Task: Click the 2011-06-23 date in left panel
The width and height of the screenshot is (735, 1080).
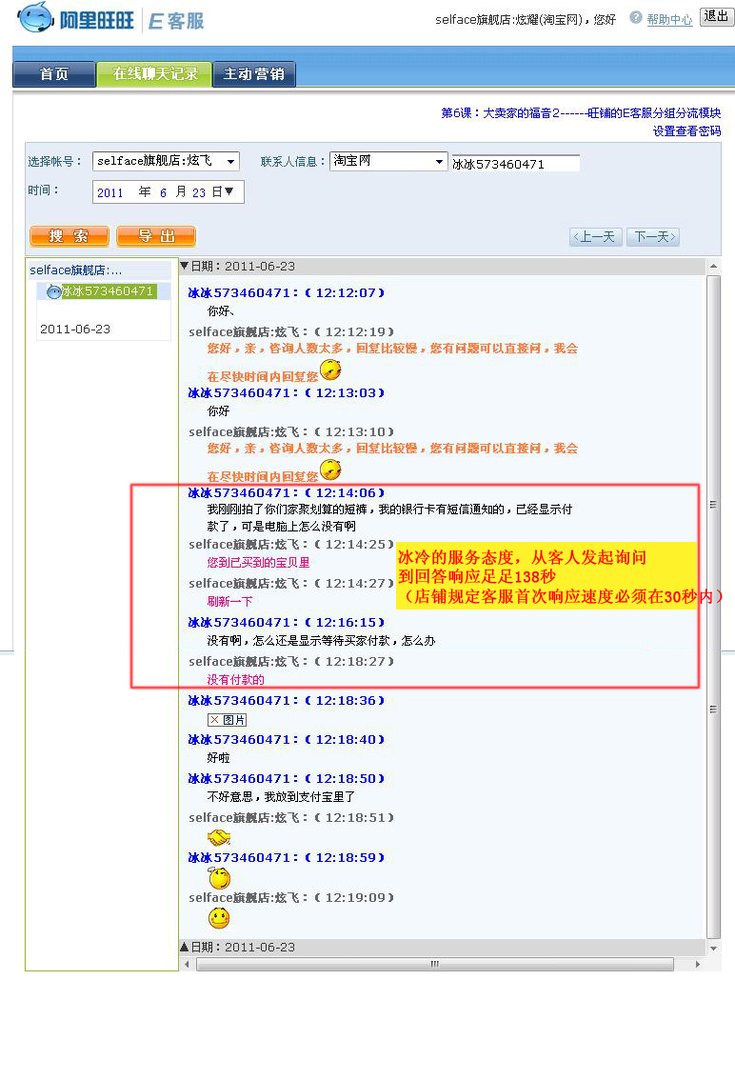Action: (75, 329)
